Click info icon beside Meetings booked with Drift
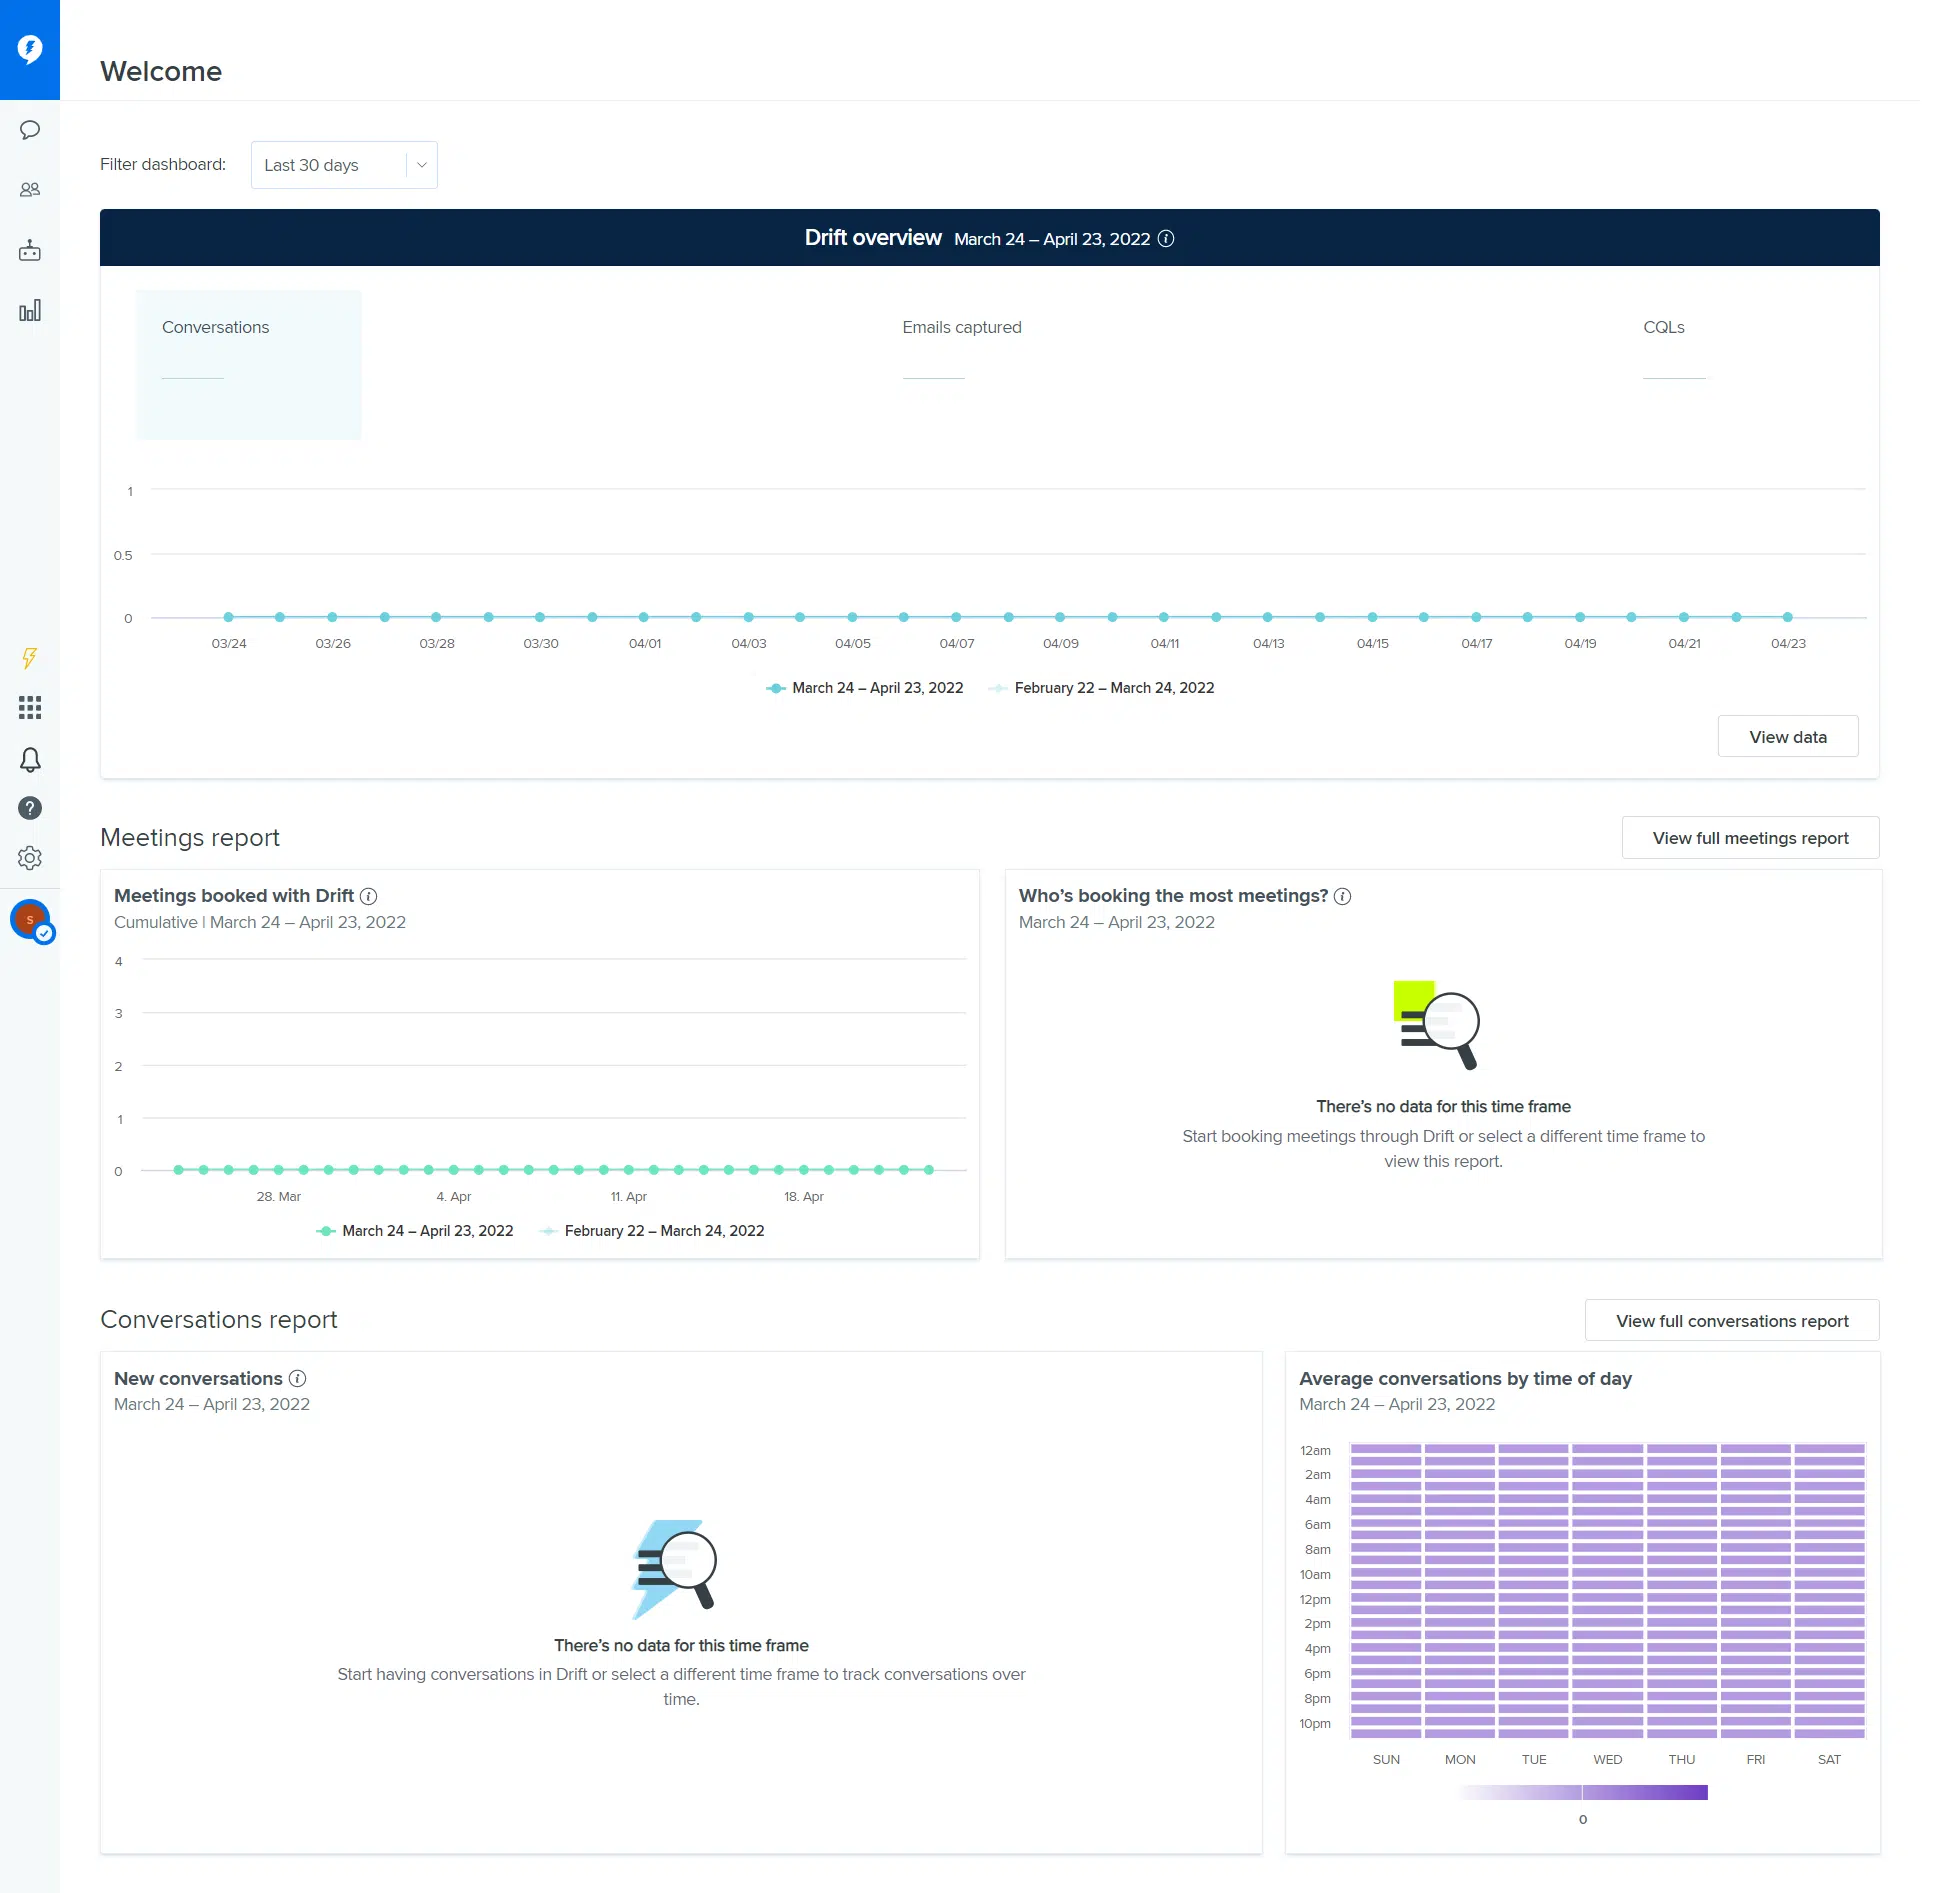This screenshot has height=1893, width=1958. [x=368, y=896]
